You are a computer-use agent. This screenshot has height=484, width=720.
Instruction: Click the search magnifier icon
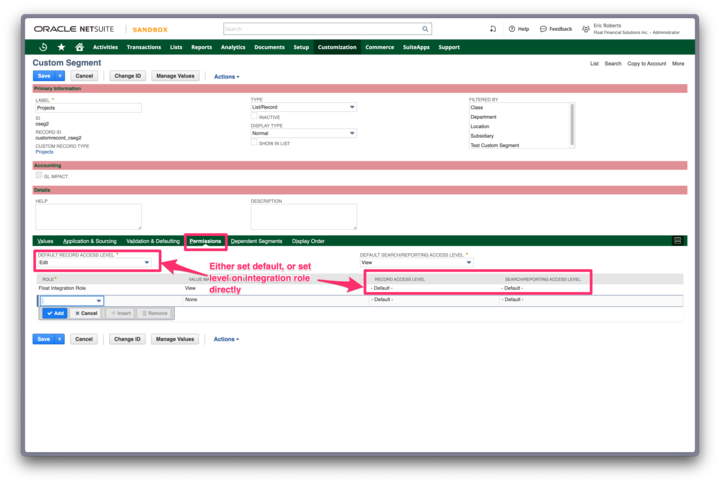(425, 29)
